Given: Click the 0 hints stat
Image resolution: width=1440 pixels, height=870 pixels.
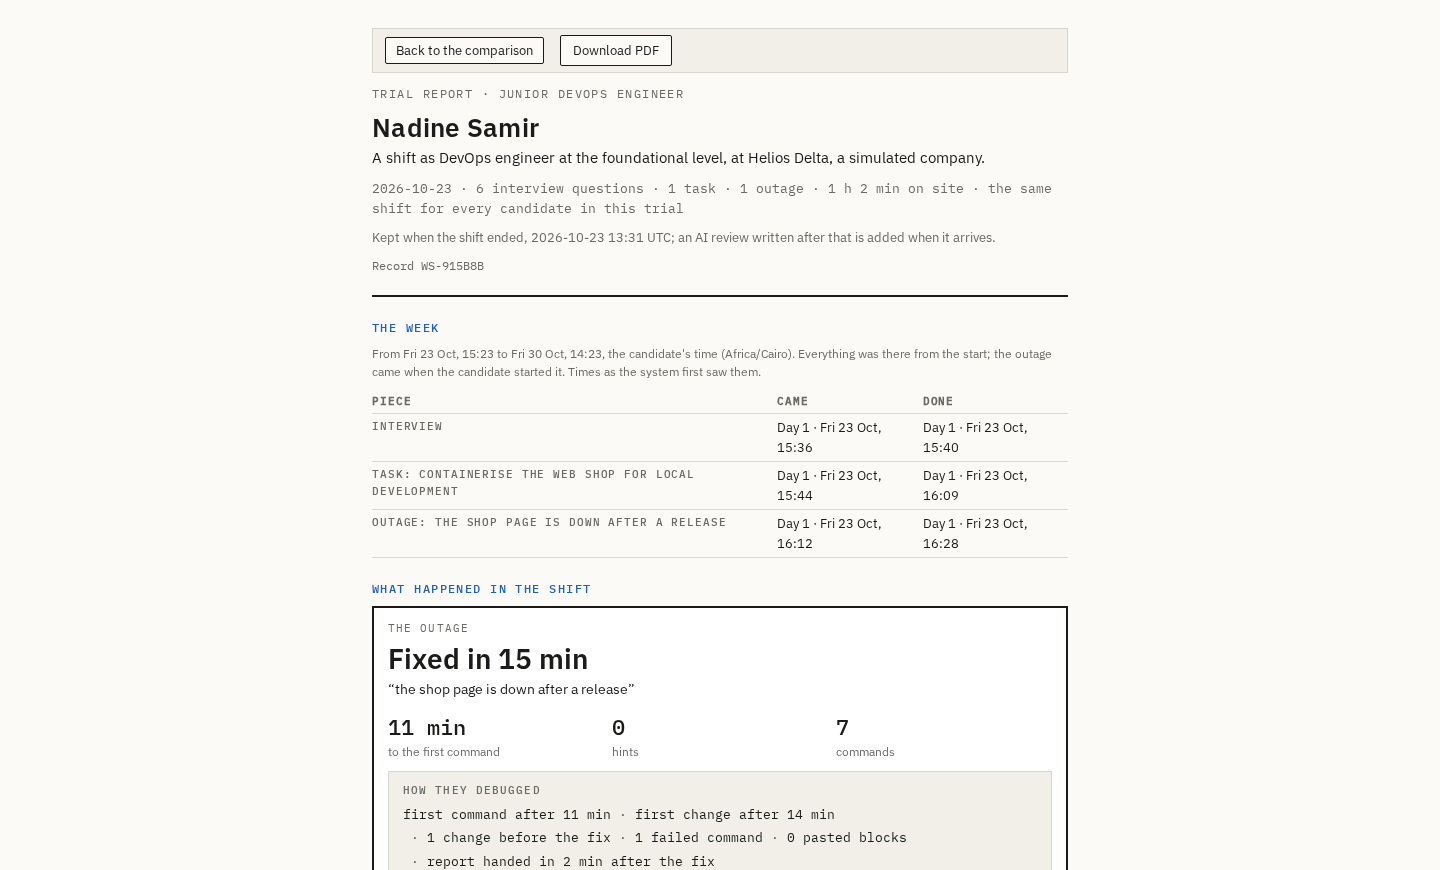Looking at the screenshot, I should pyautogui.click(x=625, y=737).
